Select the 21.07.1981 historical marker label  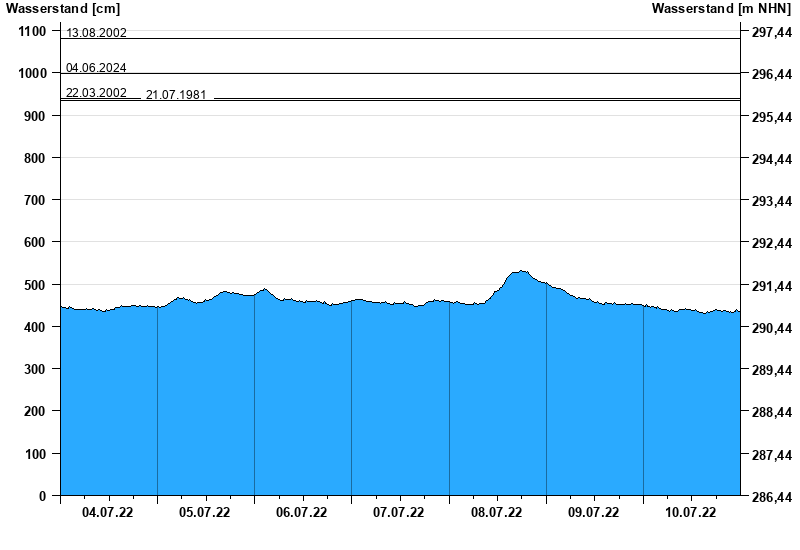point(176,95)
